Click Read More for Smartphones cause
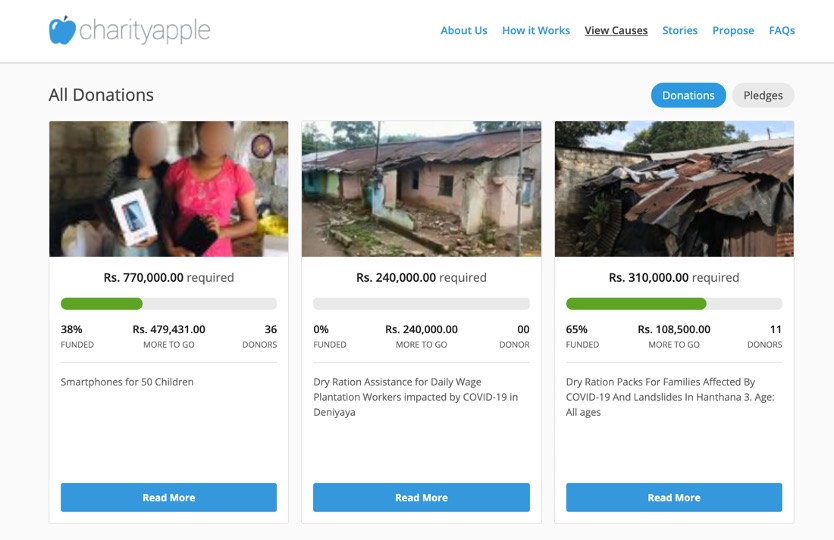 point(169,497)
